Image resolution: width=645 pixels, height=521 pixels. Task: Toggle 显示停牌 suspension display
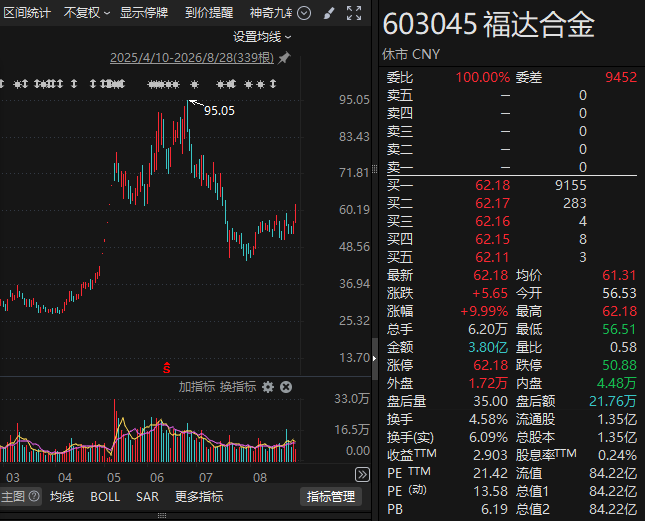[x=144, y=13]
